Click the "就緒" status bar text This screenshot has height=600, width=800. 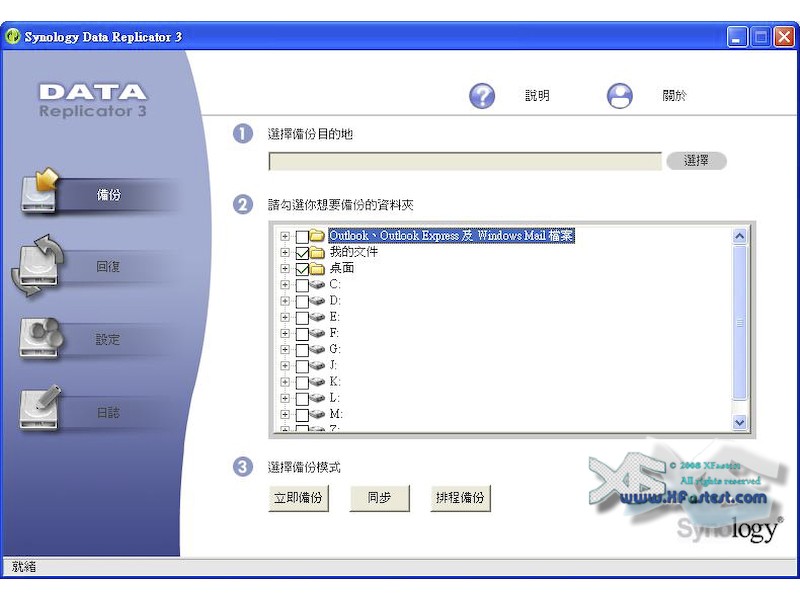[23, 567]
